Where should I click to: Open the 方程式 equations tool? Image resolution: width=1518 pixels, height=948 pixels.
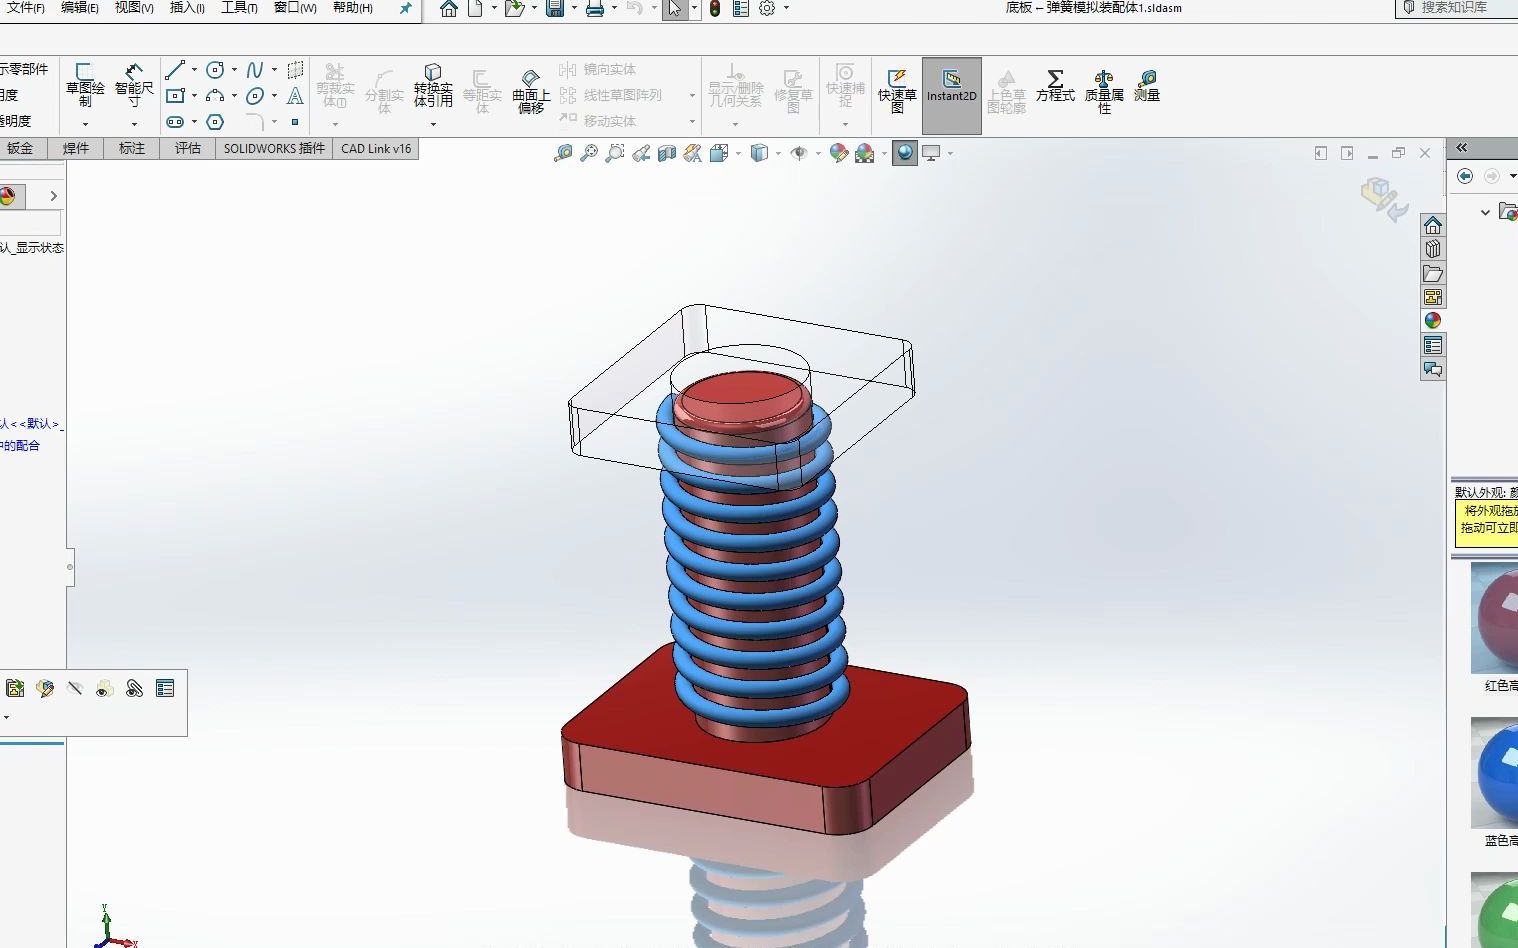point(1055,86)
